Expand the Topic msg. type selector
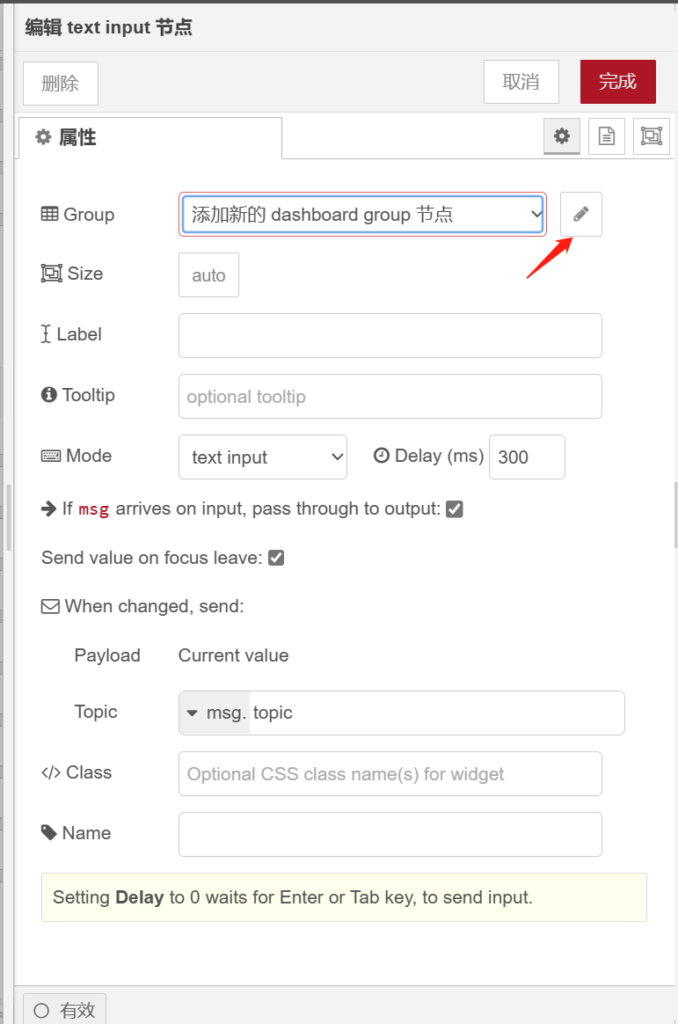 214,713
